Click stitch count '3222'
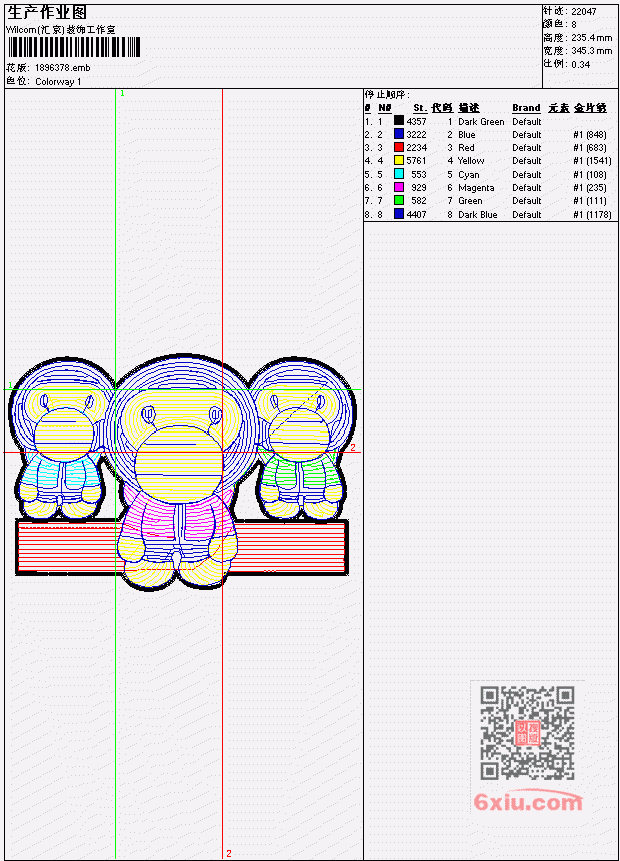Screen dimensions: 620x861 pyautogui.click(x=416, y=135)
